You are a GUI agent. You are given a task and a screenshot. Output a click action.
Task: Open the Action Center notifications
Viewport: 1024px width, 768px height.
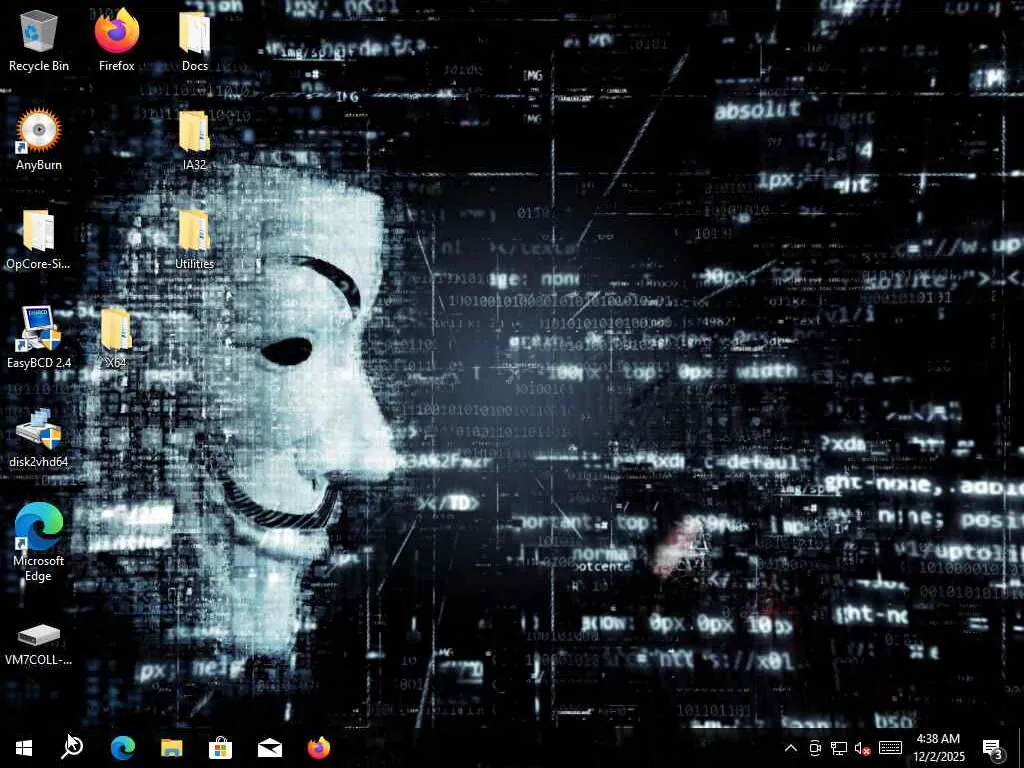[993, 748]
